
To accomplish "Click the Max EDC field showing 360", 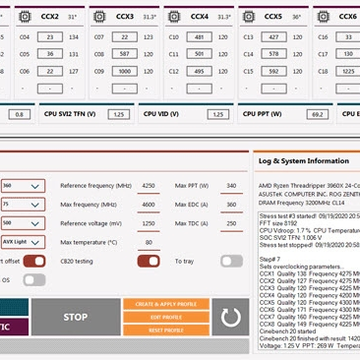I will click(232, 205).
